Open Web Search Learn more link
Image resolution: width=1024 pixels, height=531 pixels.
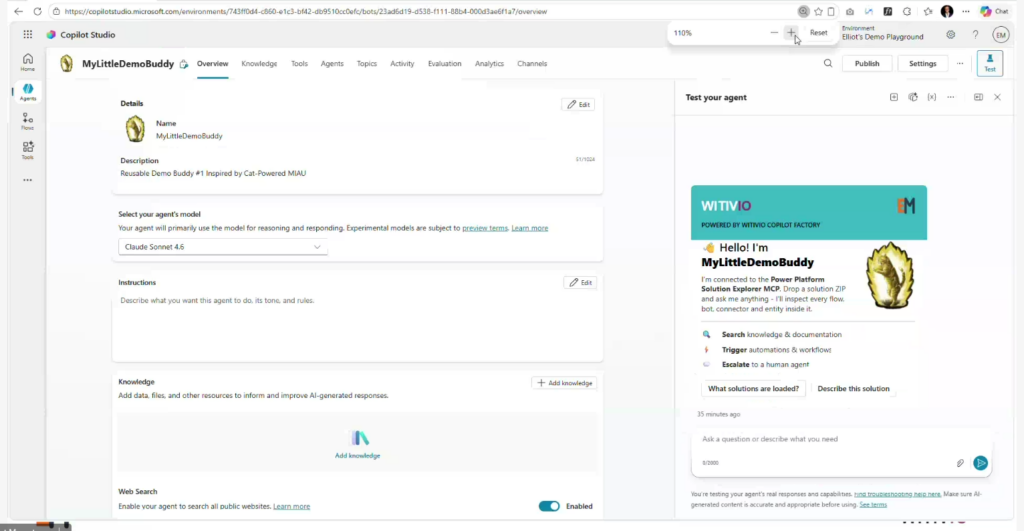coord(291,506)
